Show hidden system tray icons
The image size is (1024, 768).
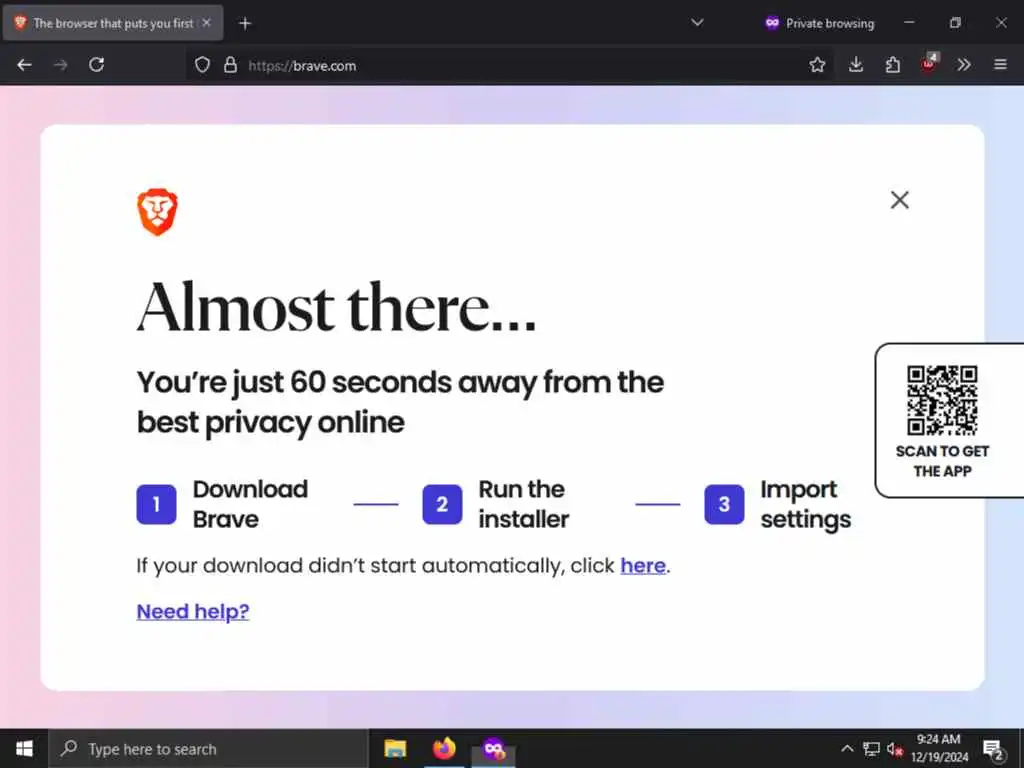(847, 748)
